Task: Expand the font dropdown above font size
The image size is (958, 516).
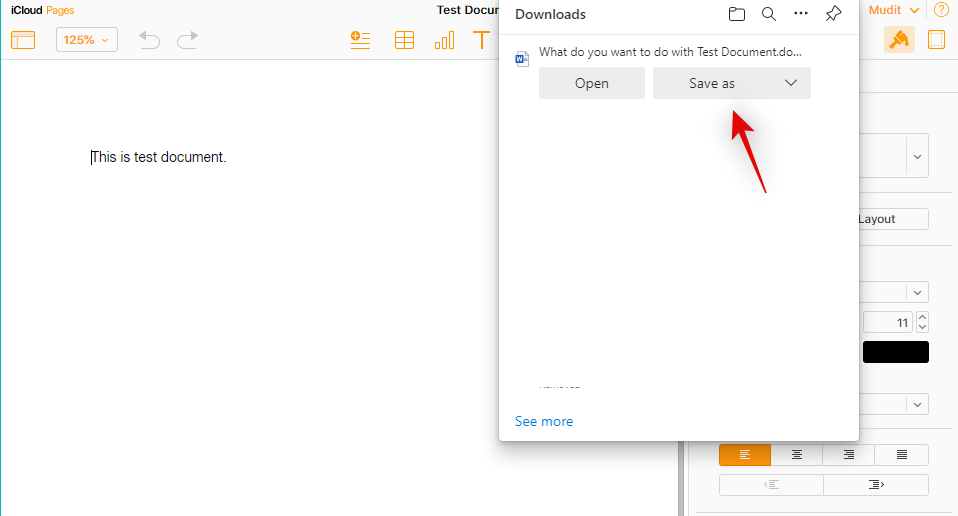Action: click(917, 293)
